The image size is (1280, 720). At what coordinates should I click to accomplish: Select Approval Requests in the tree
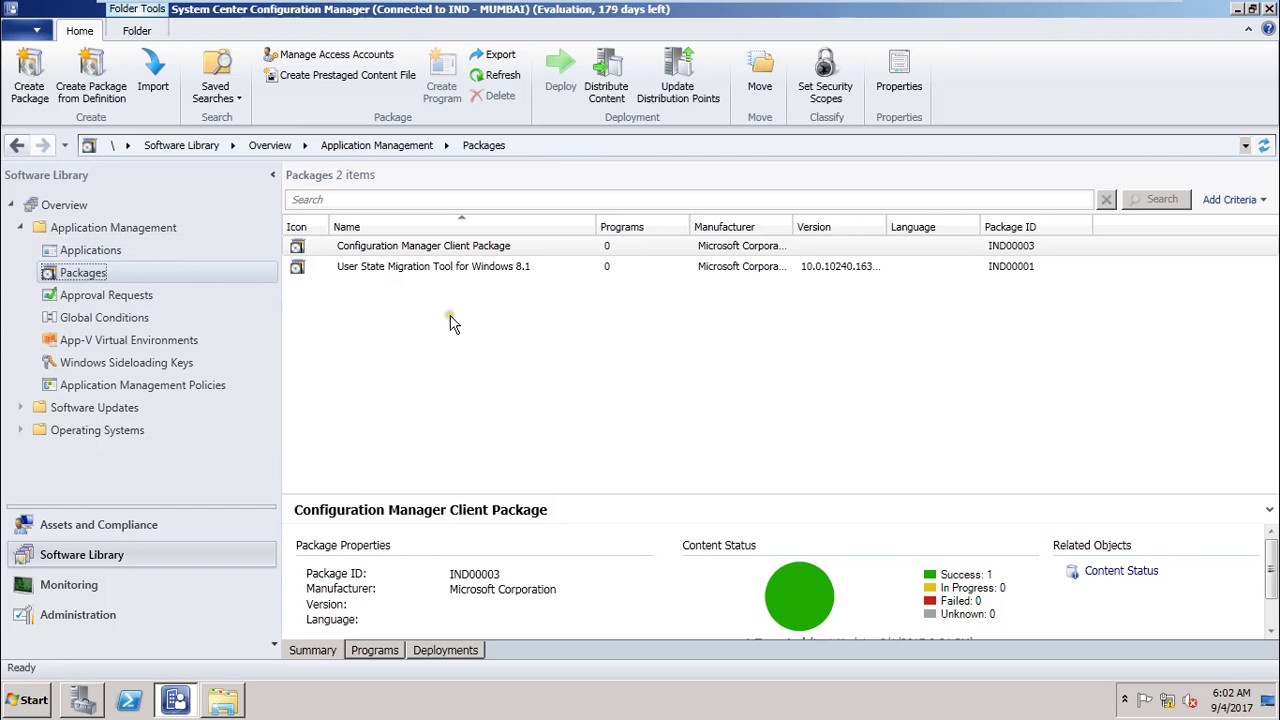pyautogui.click(x=106, y=295)
